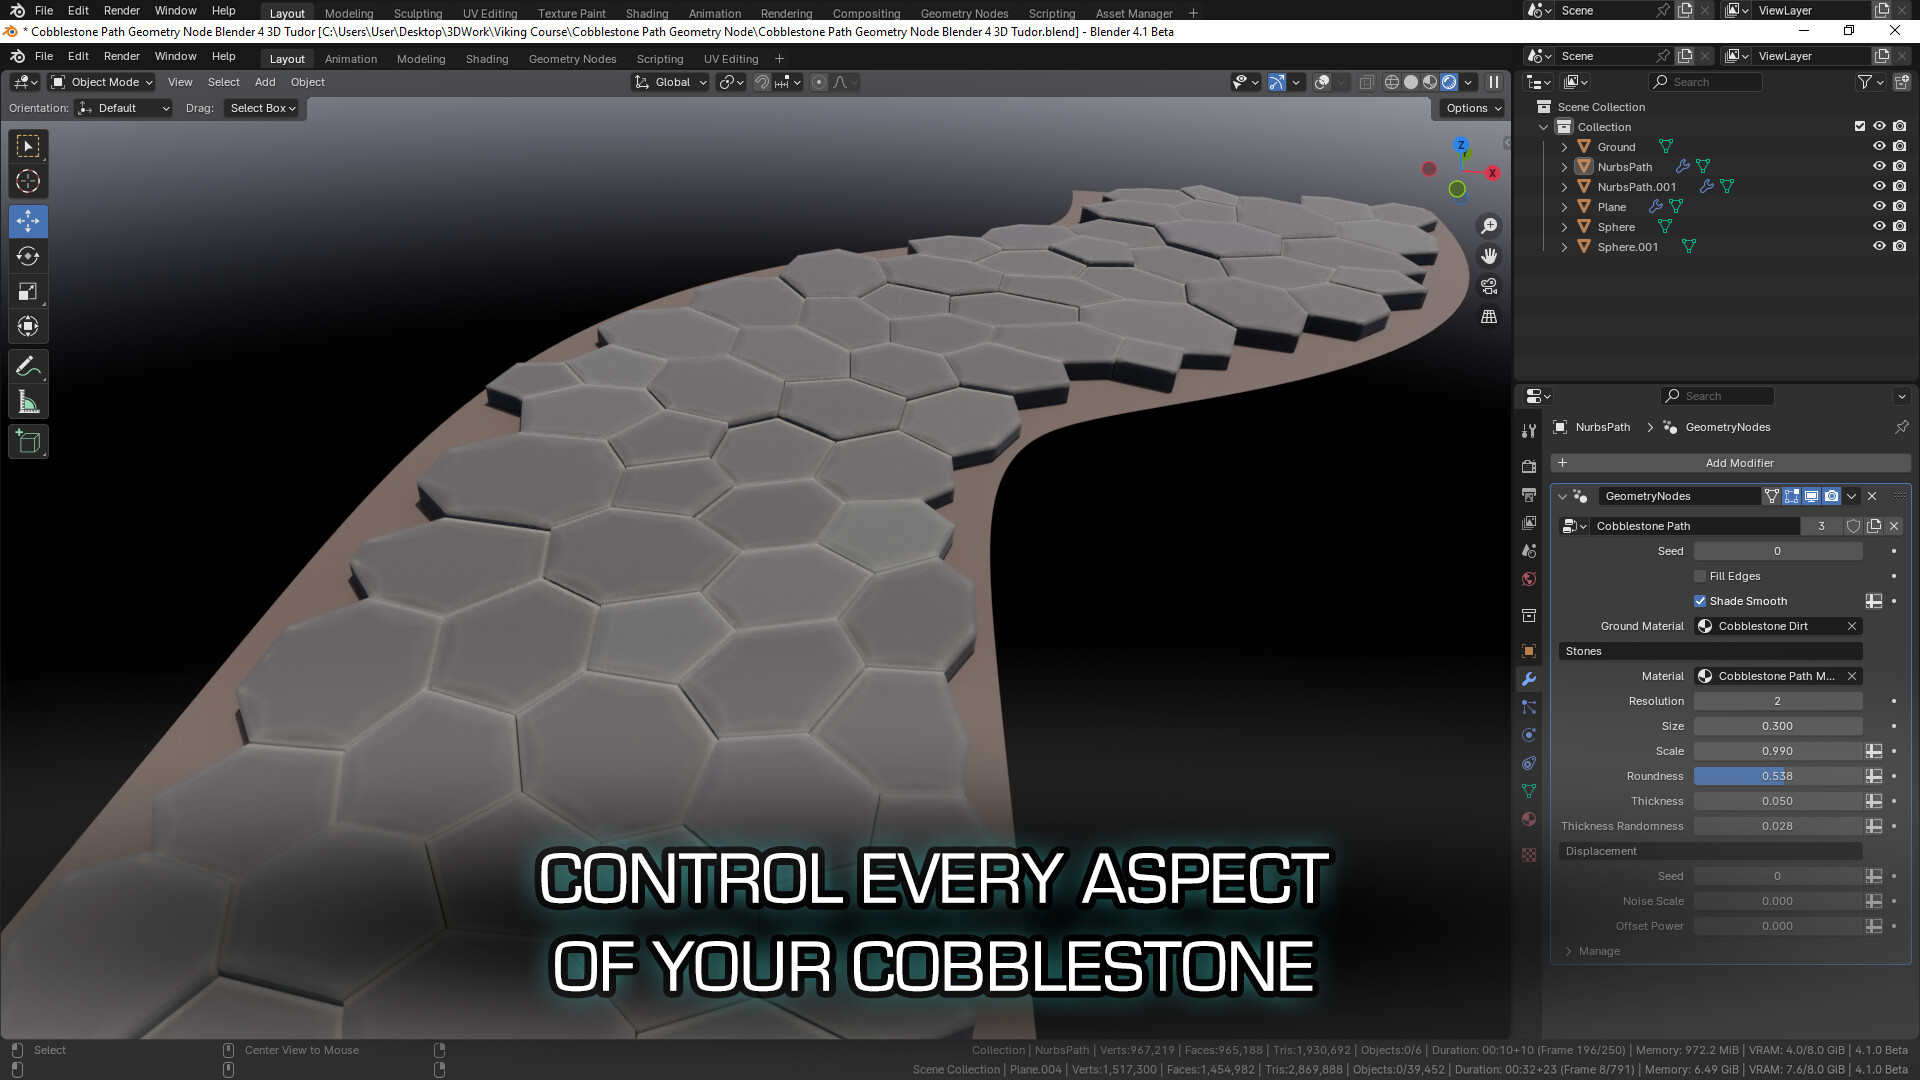
Task: Select the Annotate tool
Action: (x=28, y=366)
